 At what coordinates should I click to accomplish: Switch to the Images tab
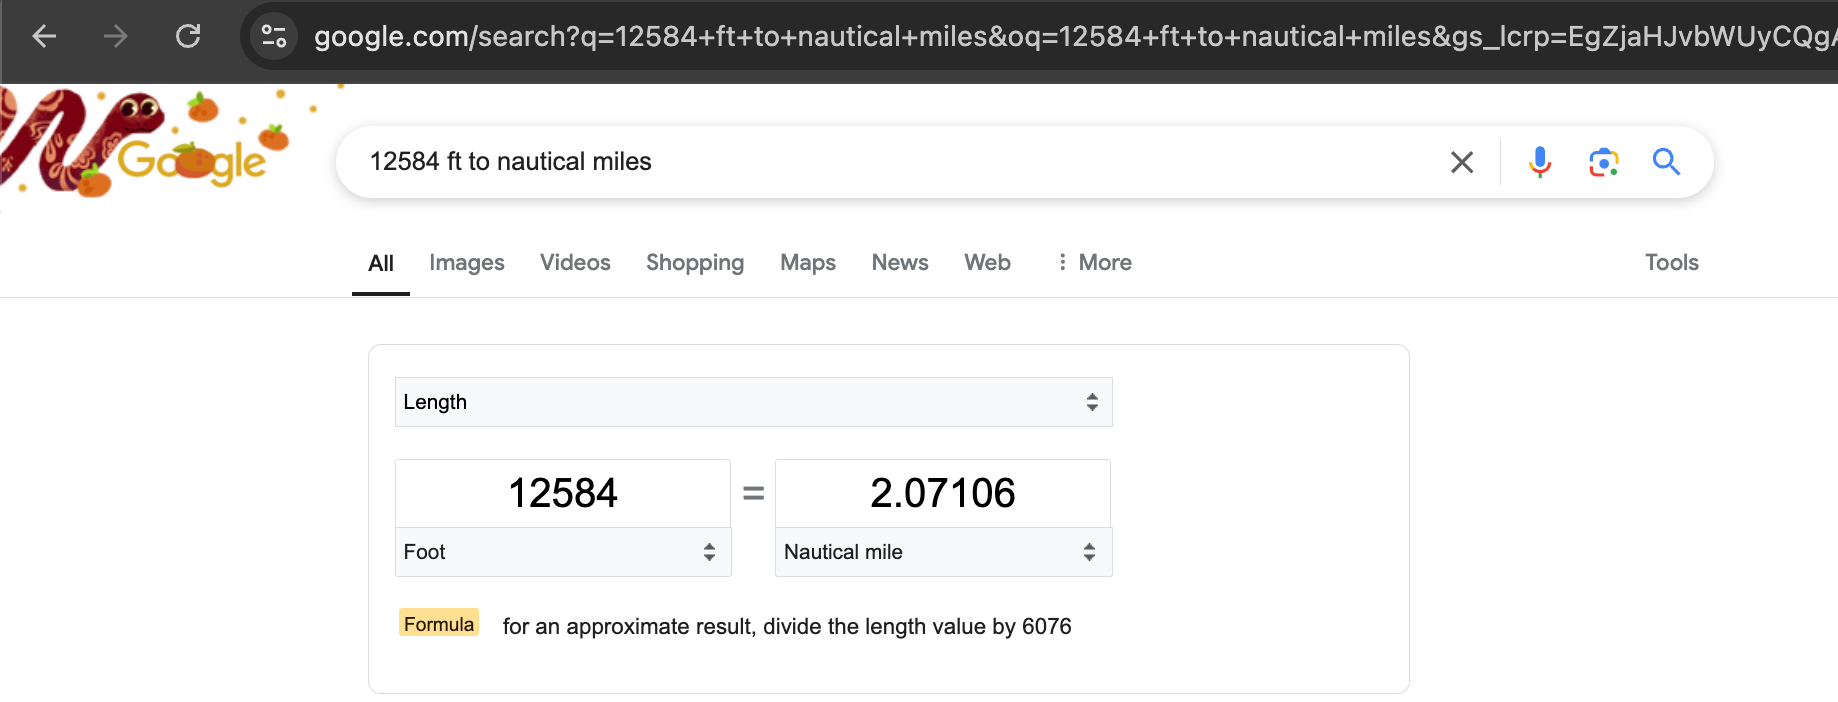[467, 263]
